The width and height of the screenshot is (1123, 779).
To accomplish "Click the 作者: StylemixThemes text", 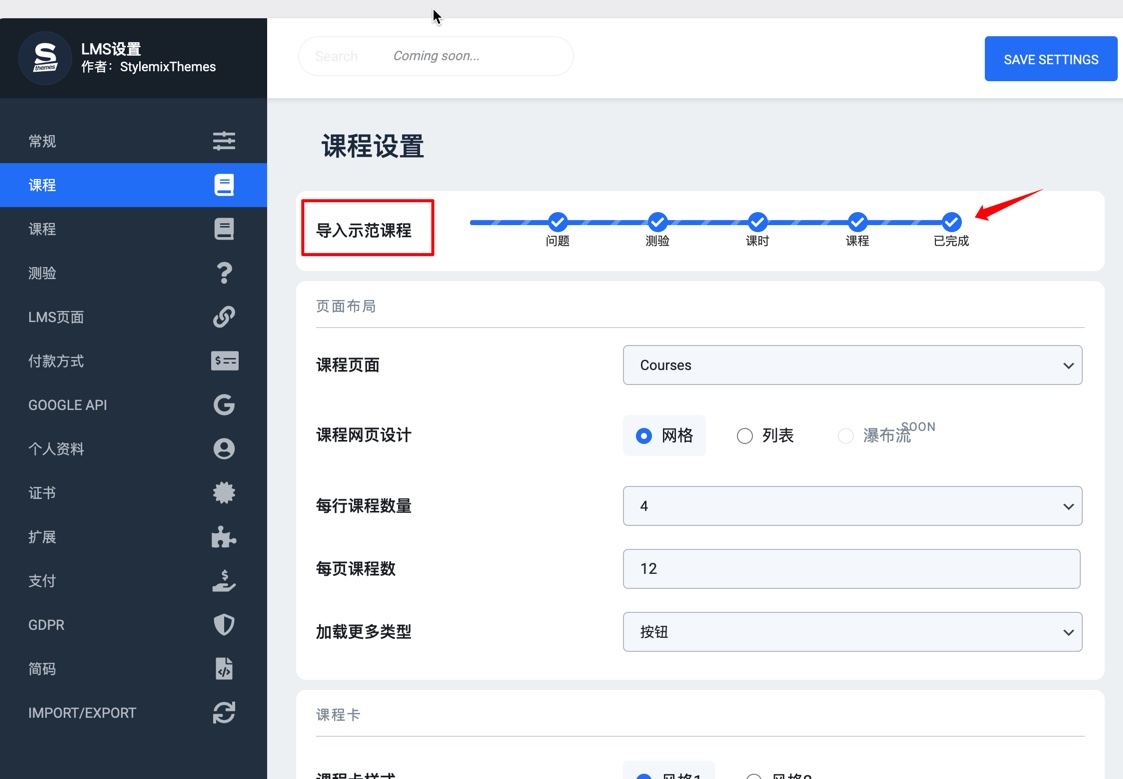I will (148, 67).
